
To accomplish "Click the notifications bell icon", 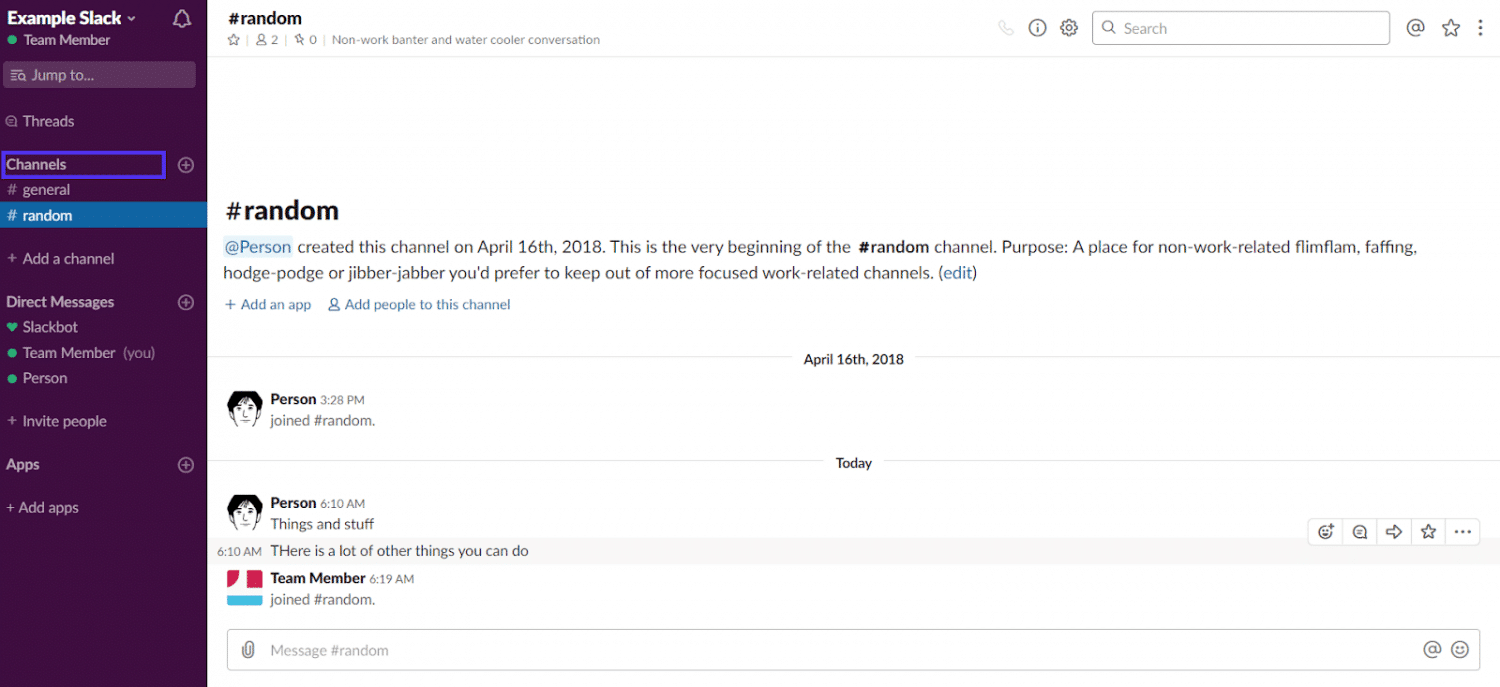I will (182, 19).
